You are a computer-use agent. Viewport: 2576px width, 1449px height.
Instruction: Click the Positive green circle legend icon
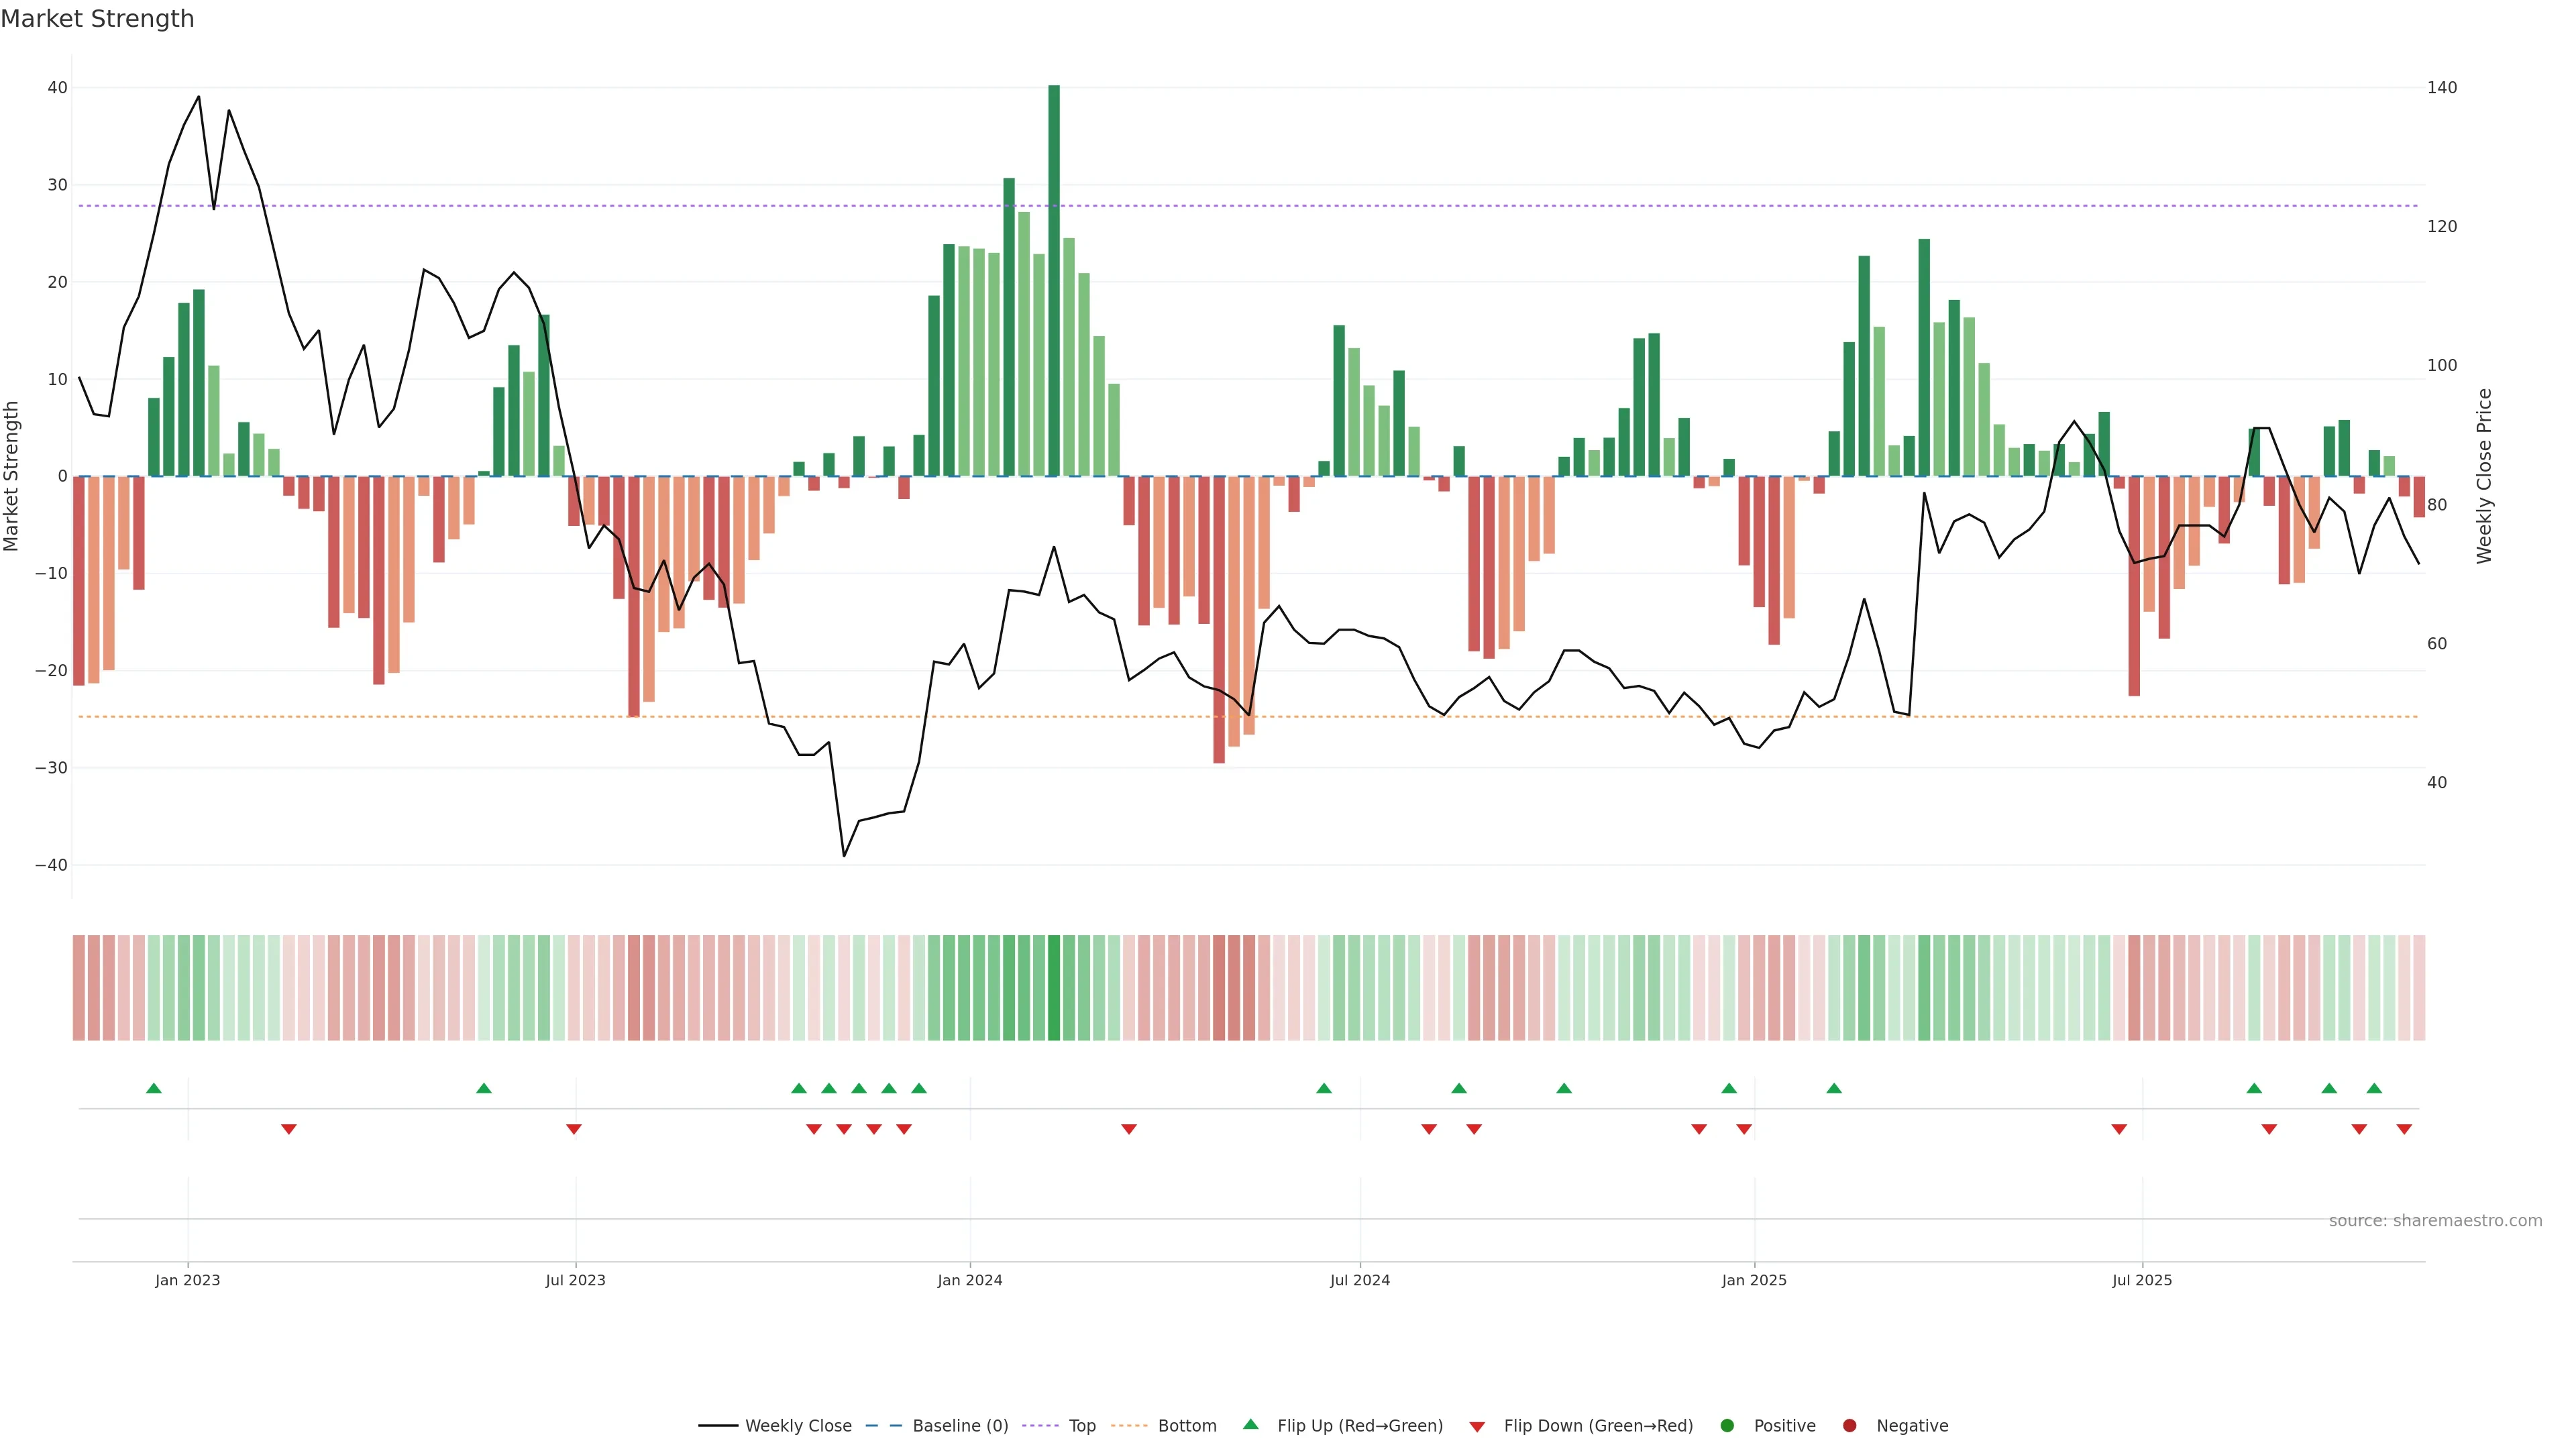pyautogui.click(x=1727, y=1426)
